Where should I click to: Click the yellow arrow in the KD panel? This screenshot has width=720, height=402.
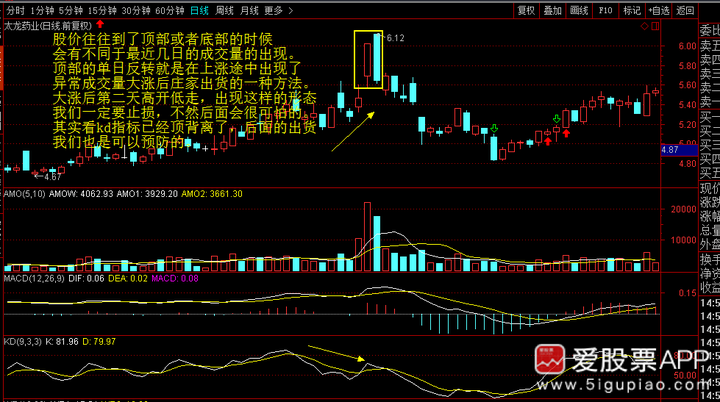click(337, 353)
